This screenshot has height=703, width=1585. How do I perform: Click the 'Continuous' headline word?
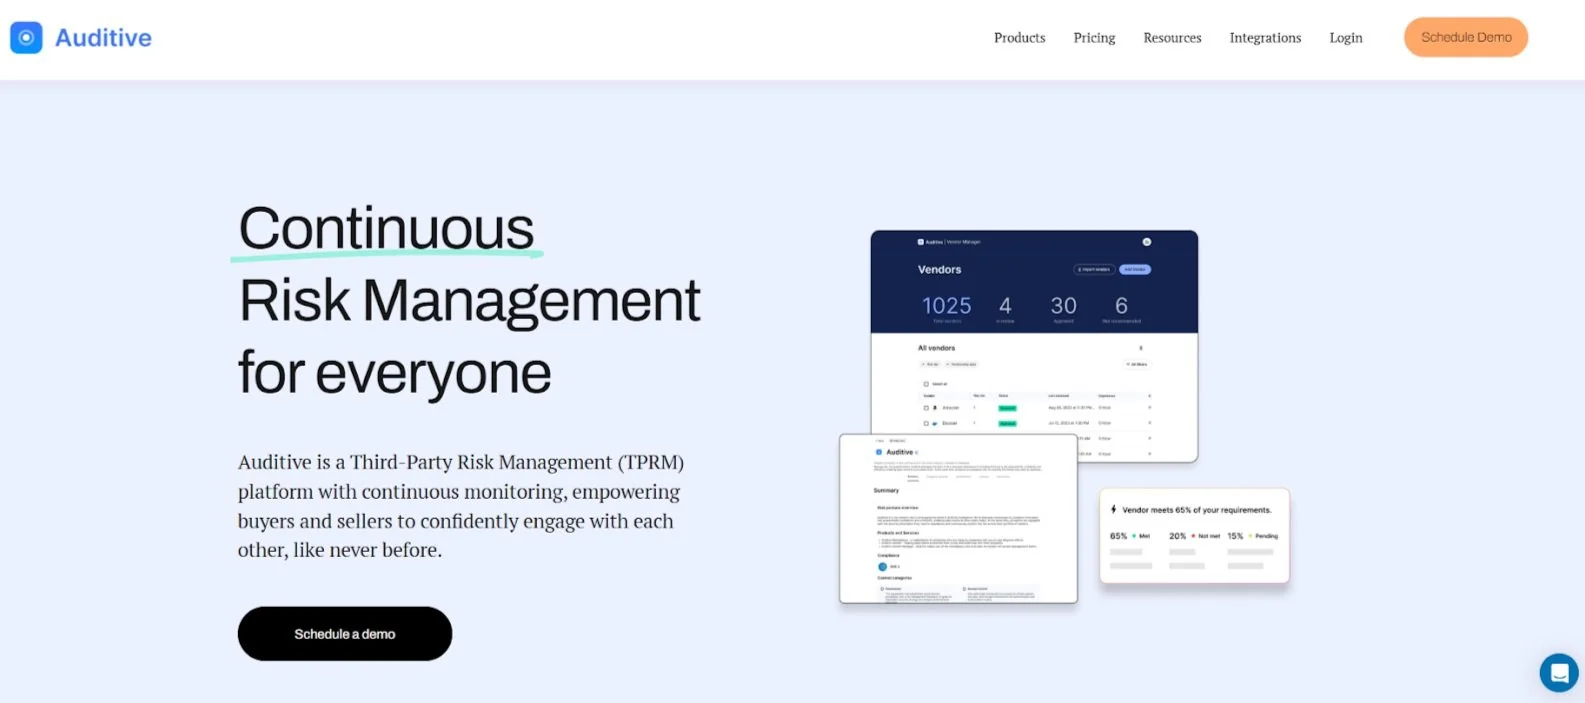(386, 229)
